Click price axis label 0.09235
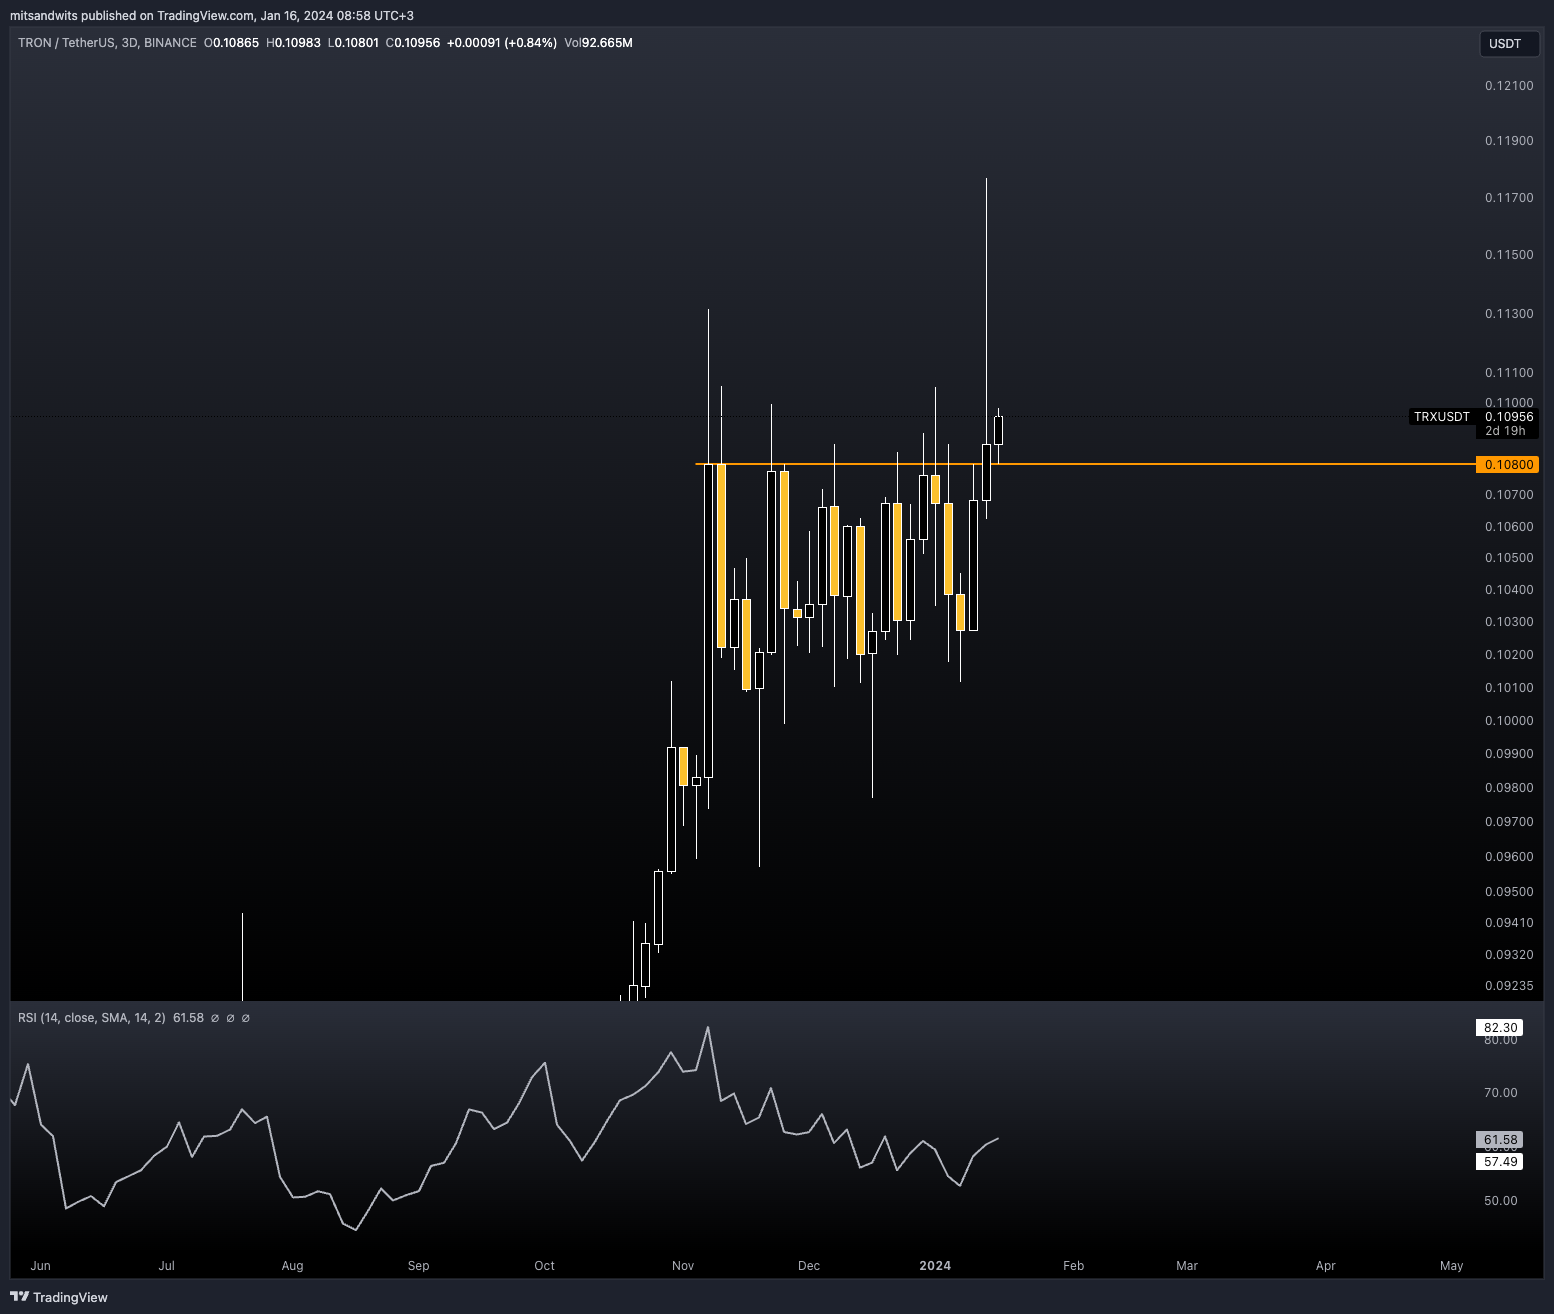This screenshot has width=1554, height=1314. click(1509, 986)
